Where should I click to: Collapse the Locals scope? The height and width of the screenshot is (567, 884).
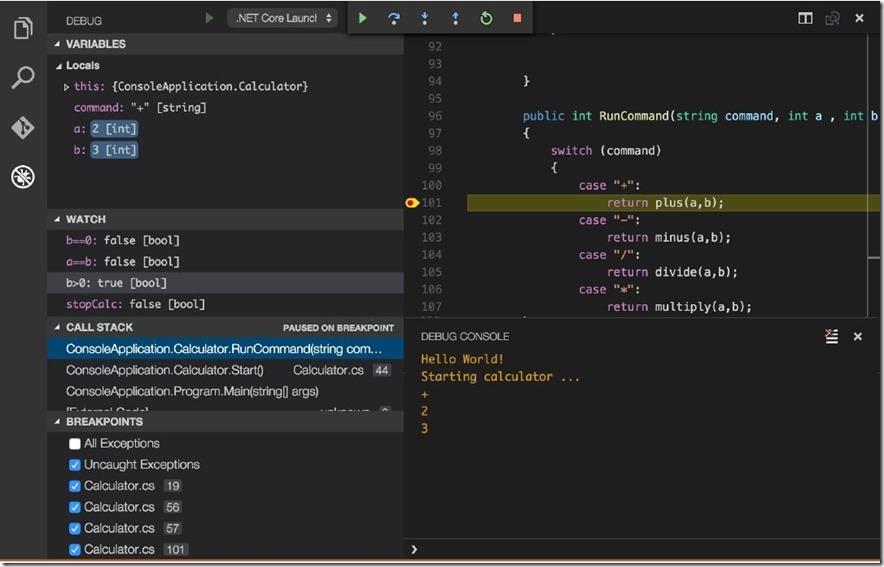(59, 66)
